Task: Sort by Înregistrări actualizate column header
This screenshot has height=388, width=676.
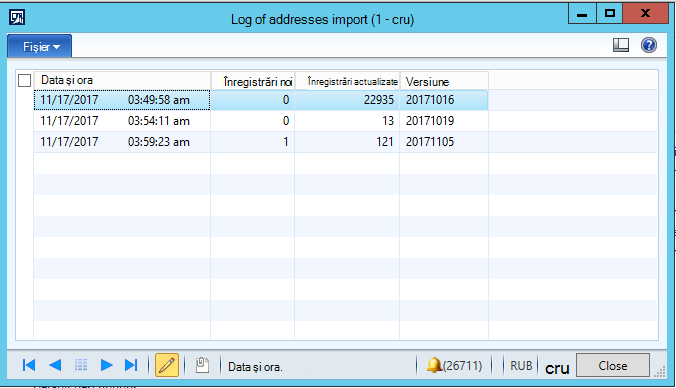Action: coord(347,80)
